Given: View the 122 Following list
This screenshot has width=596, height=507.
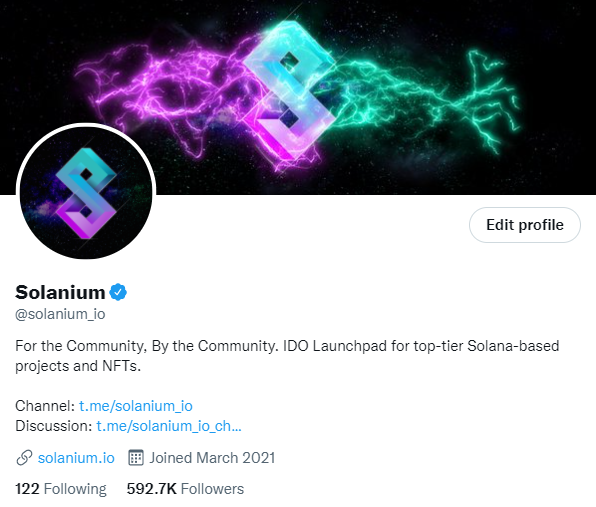Looking at the screenshot, I should (x=61, y=489).
